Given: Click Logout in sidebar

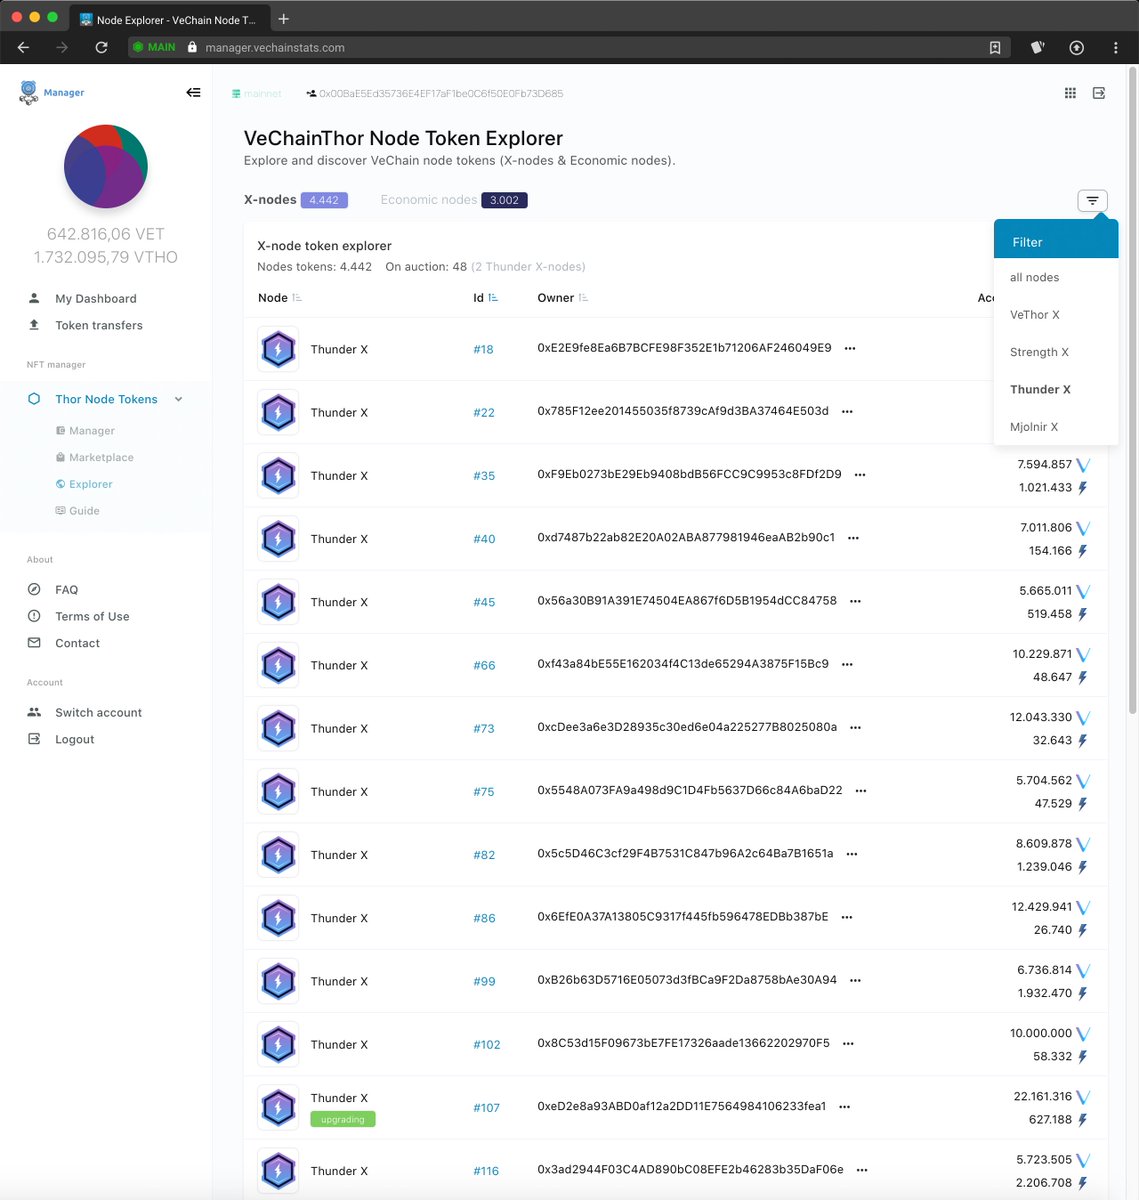Looking at the screenshot, I should (74, 739).
